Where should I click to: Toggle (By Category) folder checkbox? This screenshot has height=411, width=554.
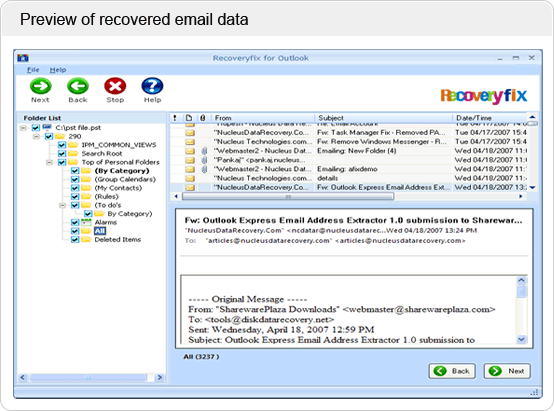[x=75, y=171]
